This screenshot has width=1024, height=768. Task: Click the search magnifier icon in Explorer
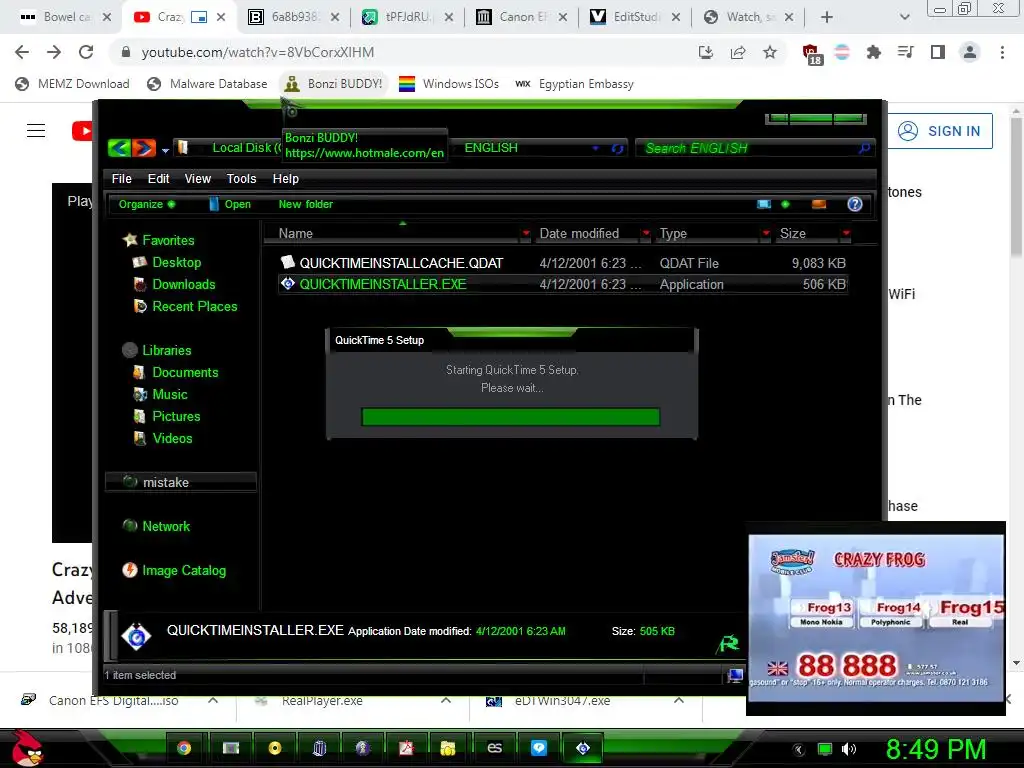(864, 148)
